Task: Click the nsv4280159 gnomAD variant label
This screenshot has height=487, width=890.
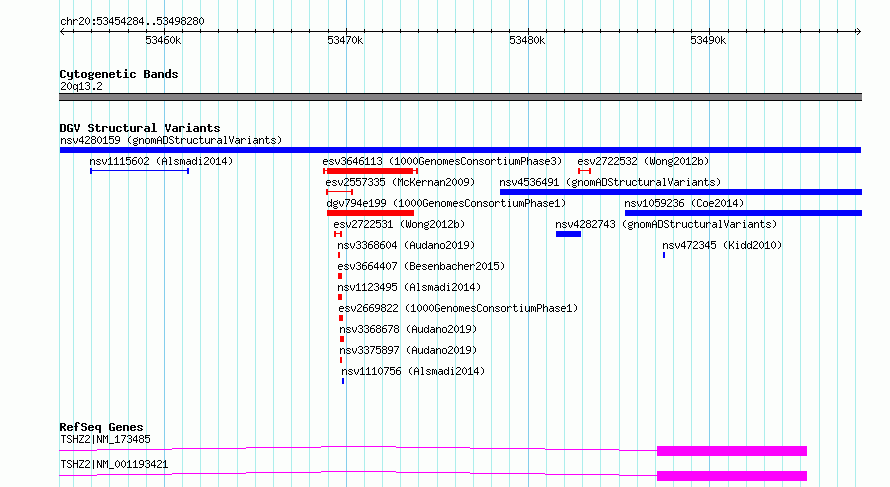Action: click(x=171, y=140)
